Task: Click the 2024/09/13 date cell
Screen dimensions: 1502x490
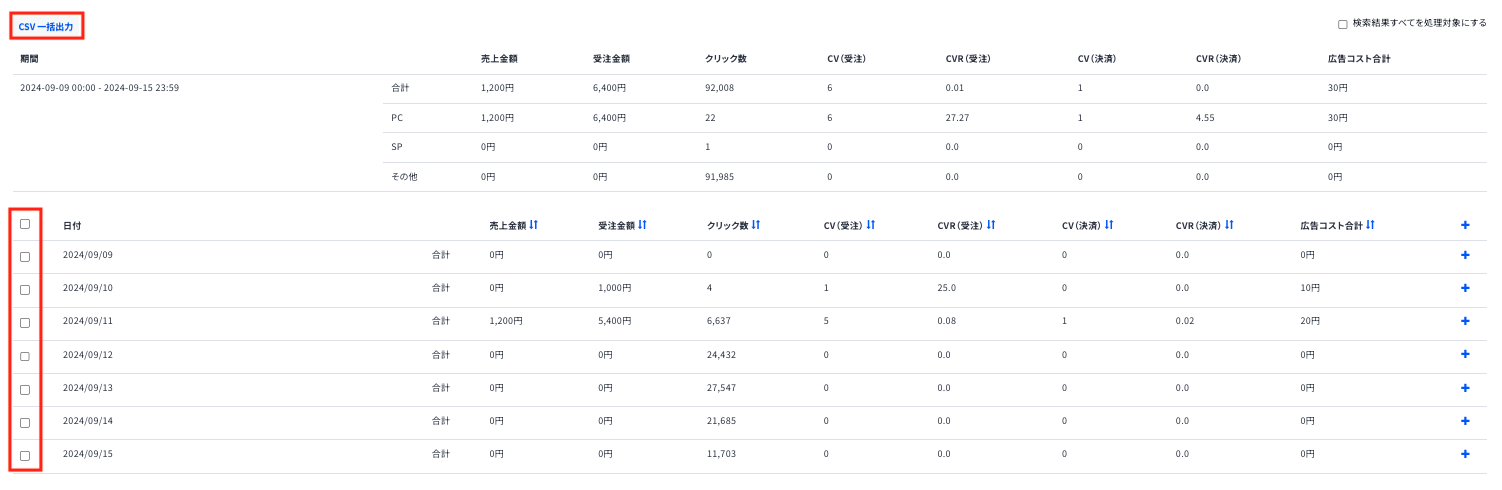Action: 88,388
